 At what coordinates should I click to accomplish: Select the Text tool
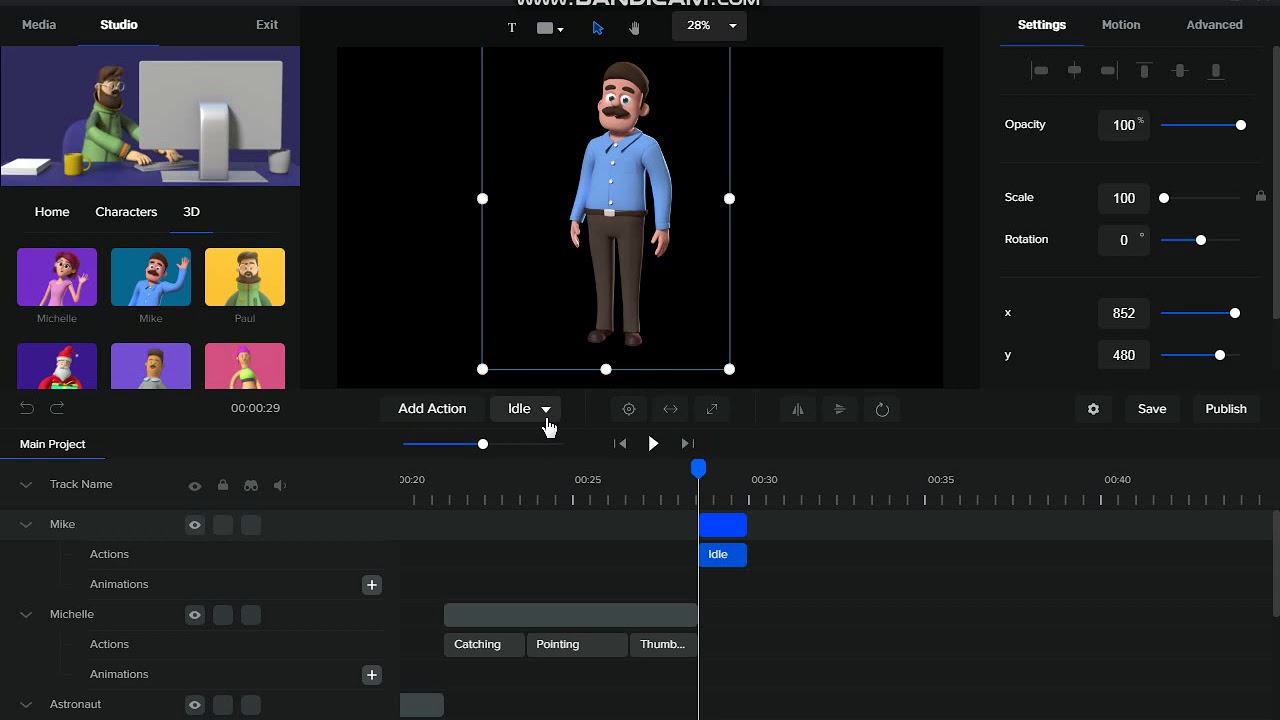coord(512,28)
